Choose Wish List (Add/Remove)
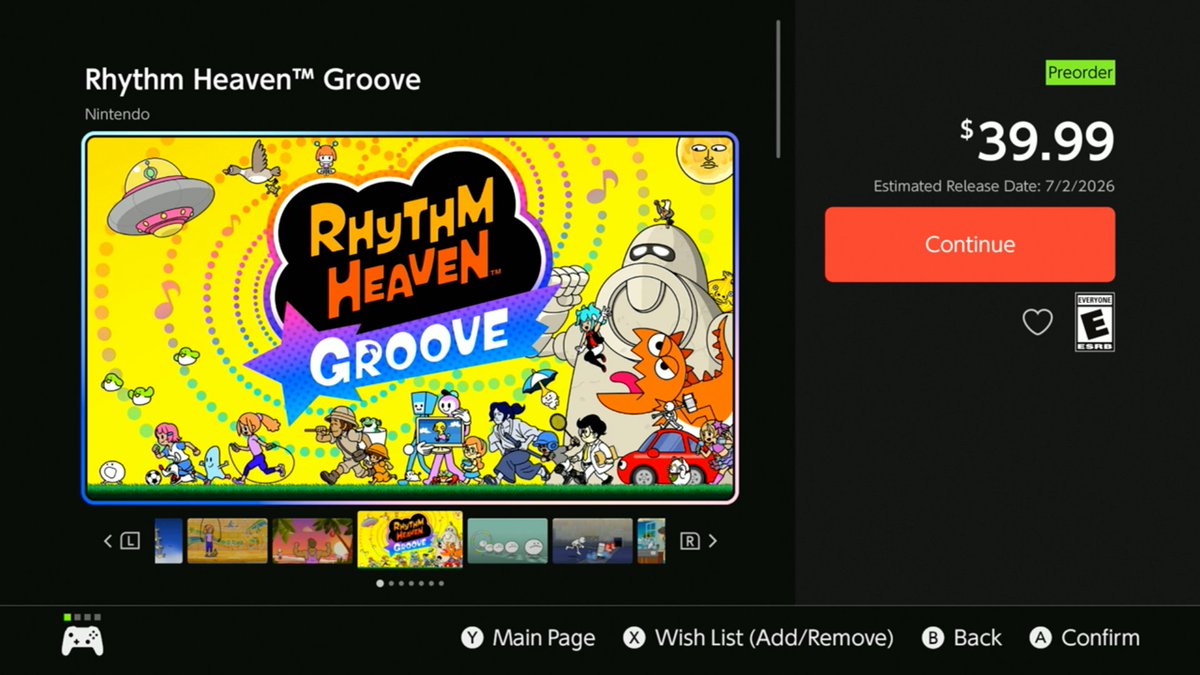The image size is (1200, 675). tap(774, 638)
